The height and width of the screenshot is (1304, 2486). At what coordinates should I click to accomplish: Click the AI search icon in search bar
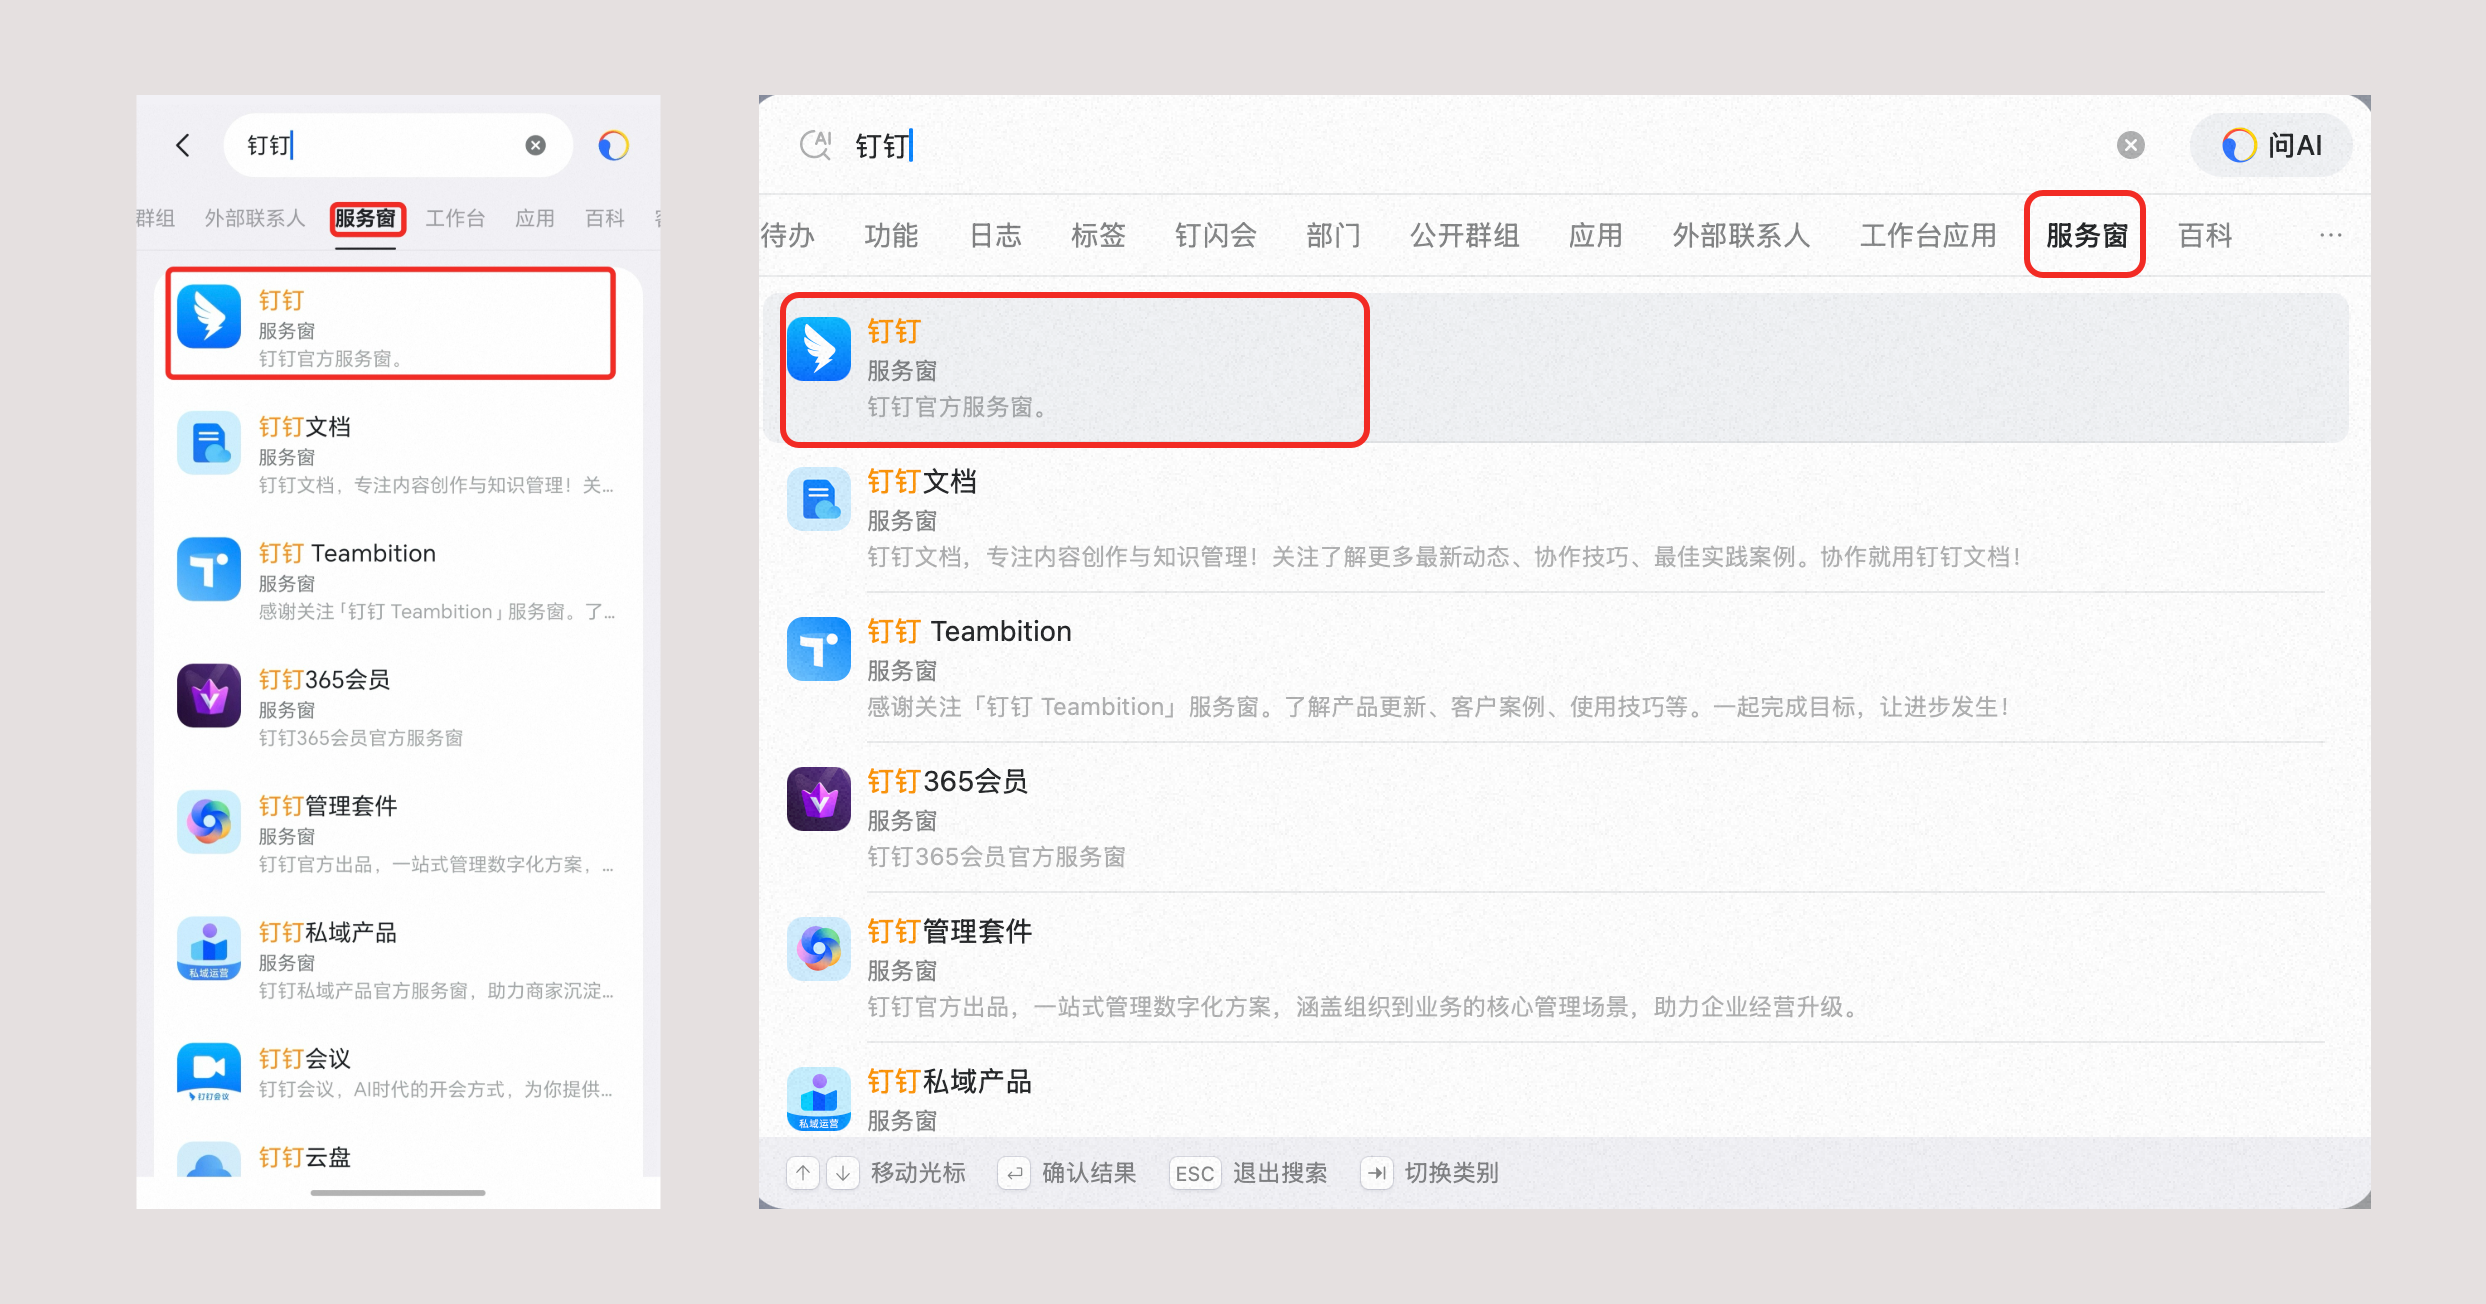816,145
